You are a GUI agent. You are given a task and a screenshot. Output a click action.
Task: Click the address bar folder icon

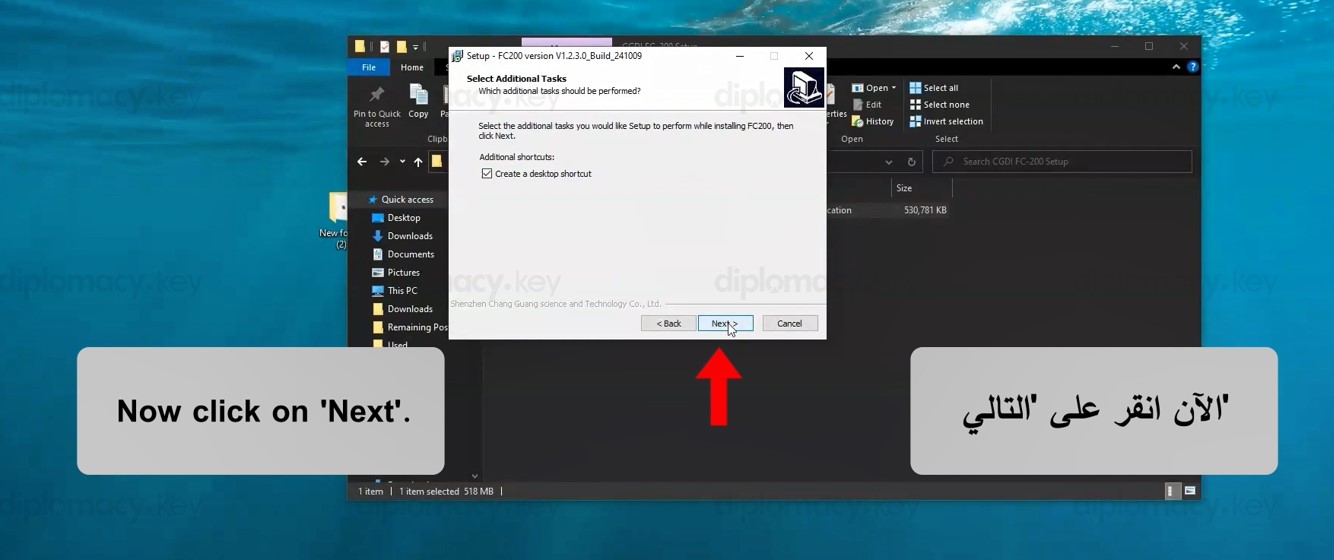click(x=437, y=161)
